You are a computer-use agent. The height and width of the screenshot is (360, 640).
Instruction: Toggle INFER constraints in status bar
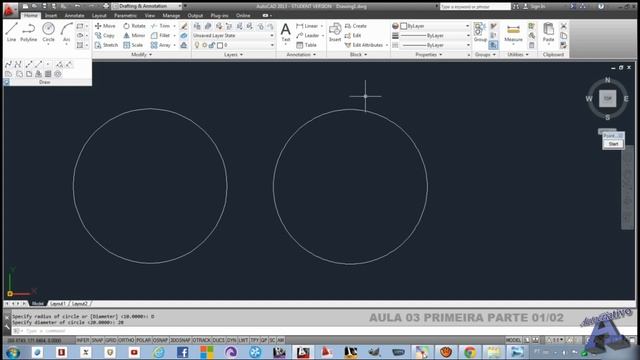click(x=82, y=340)
